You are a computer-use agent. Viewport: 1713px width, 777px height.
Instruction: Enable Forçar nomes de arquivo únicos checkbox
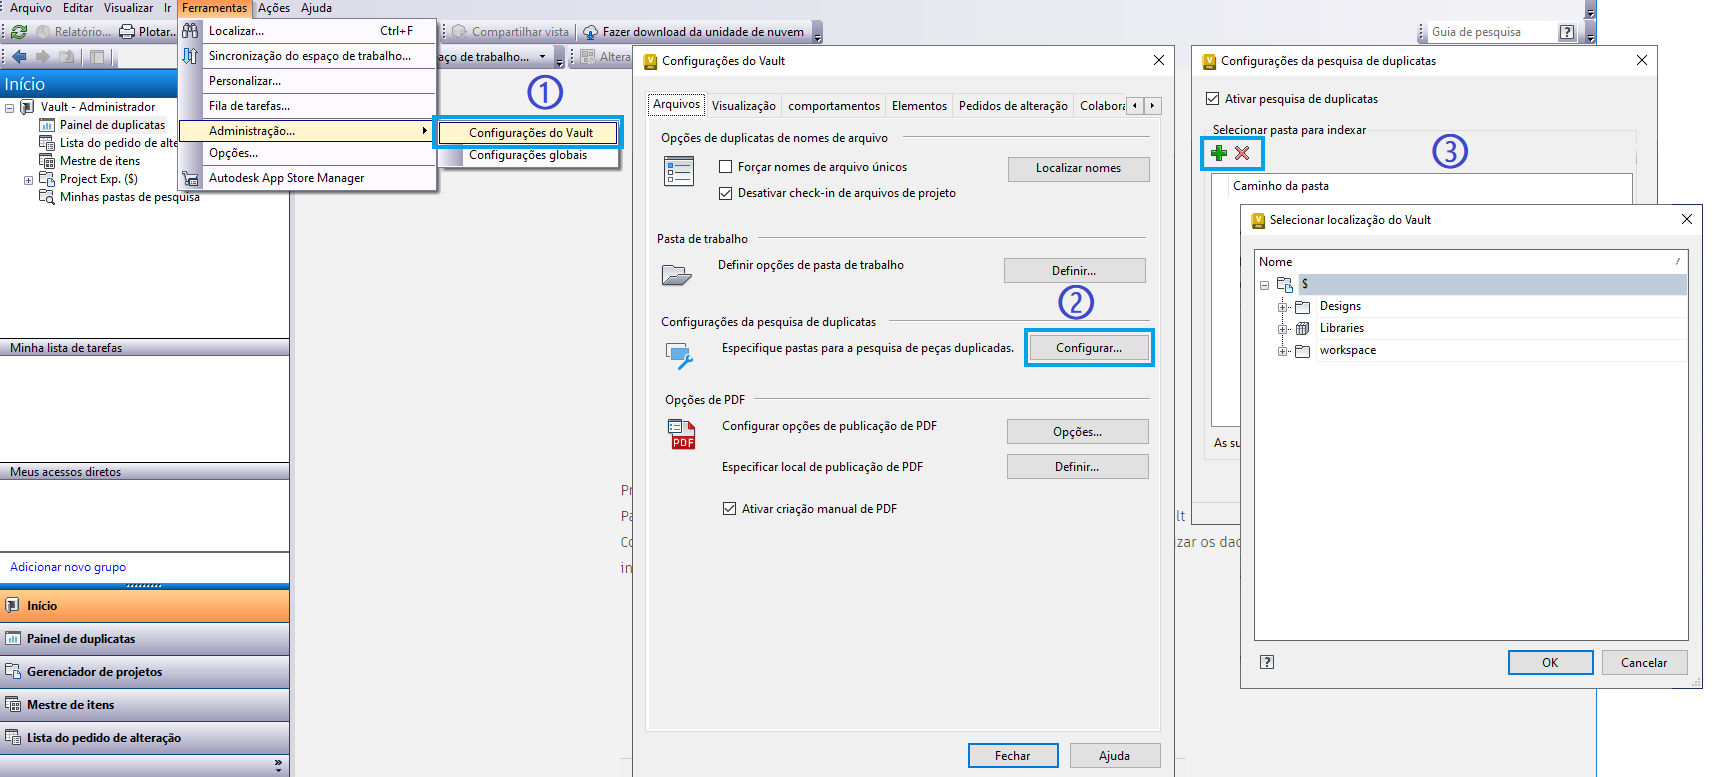[726, 167]
